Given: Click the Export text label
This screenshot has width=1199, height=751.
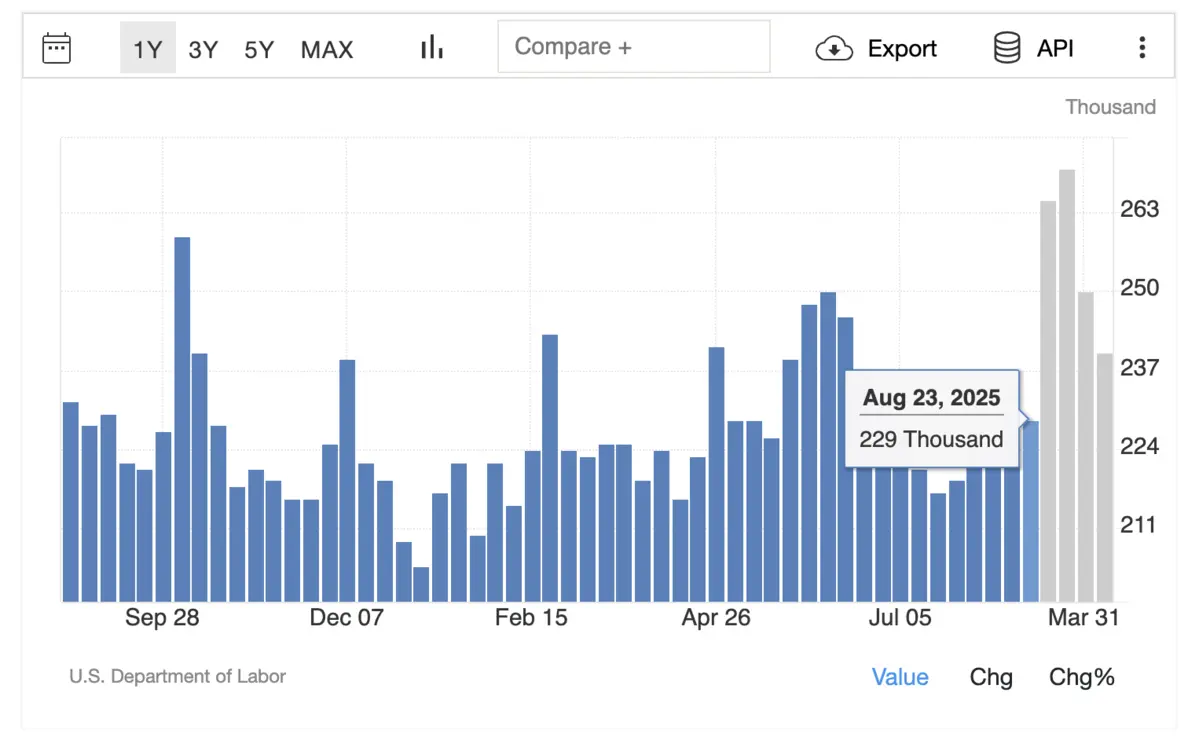Looking at the screenshot, I should (902, 48).
